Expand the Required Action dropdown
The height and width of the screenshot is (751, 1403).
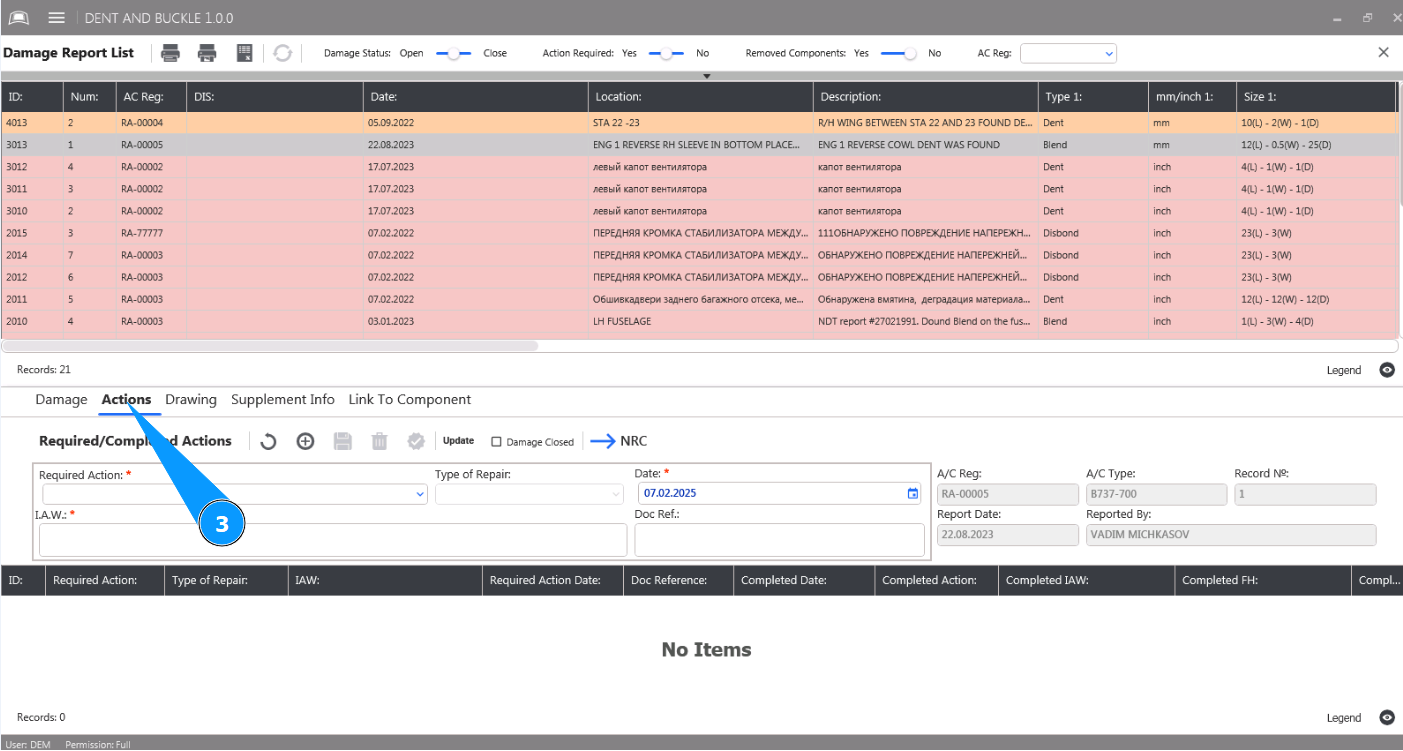click(x=420, y=494)
